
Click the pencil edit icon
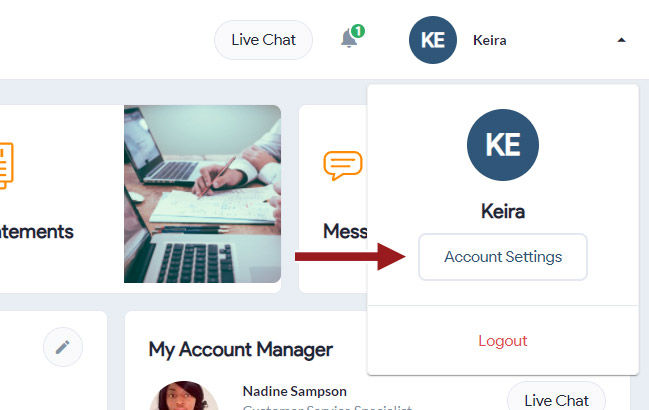click(63, 347)
